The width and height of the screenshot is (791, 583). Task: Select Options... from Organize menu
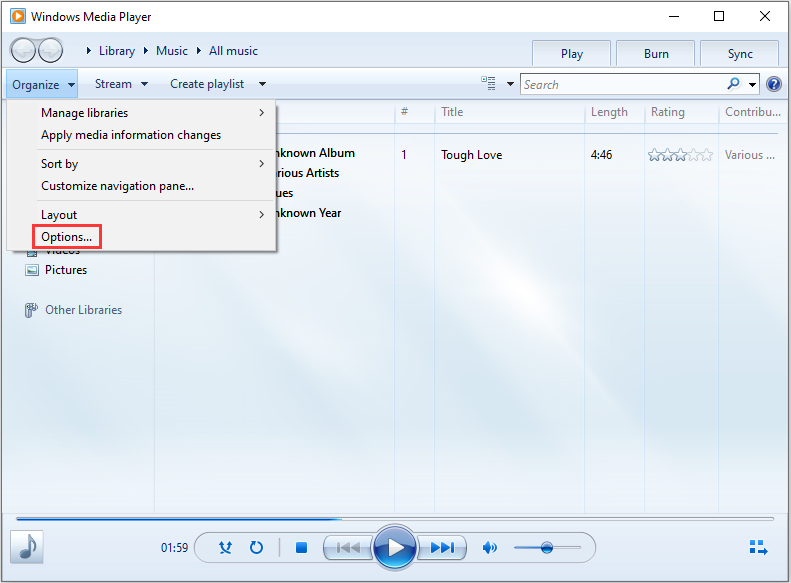click(x=66, y=237)
